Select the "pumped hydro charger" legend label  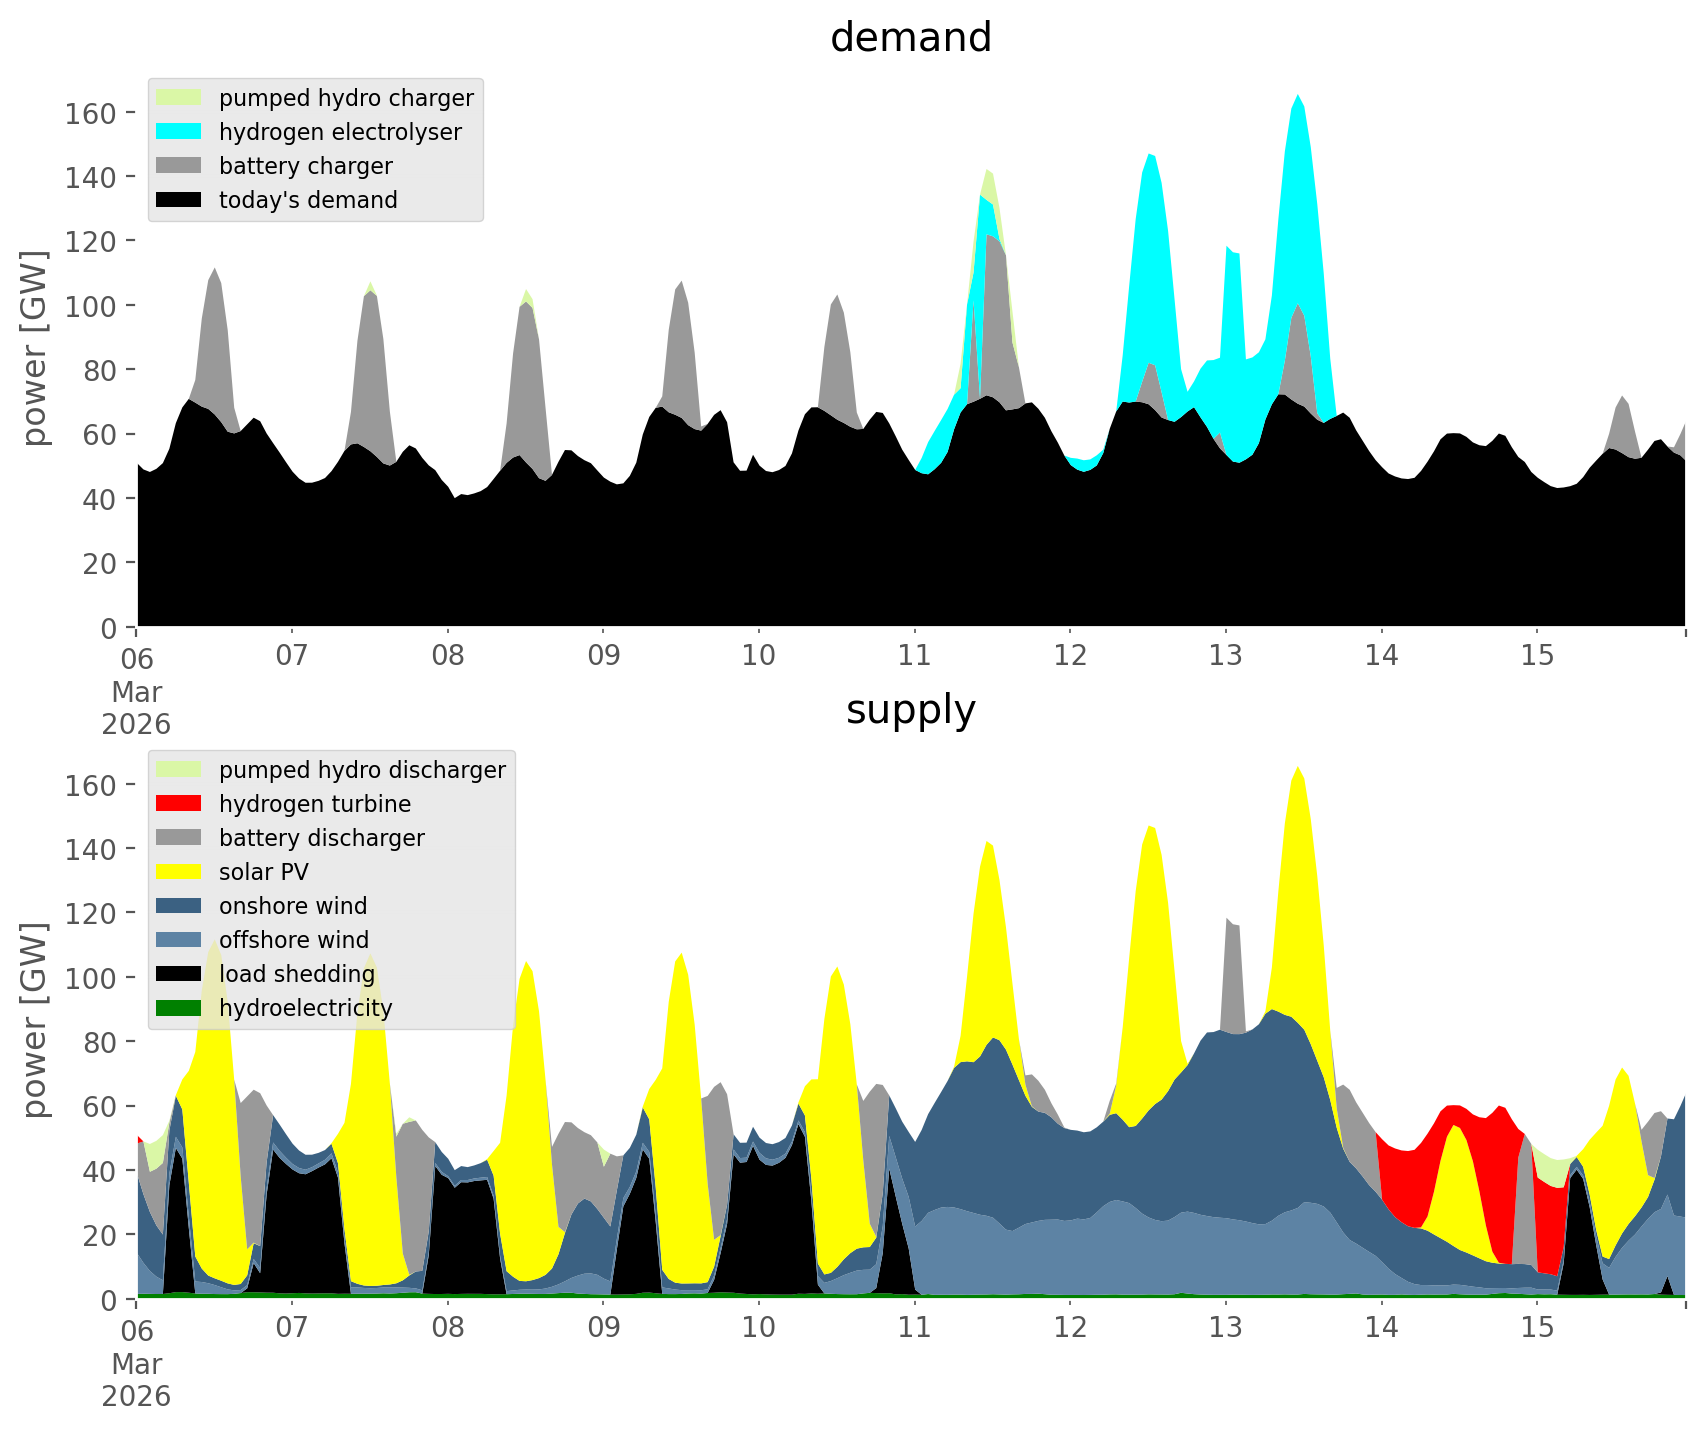point(346,98)
